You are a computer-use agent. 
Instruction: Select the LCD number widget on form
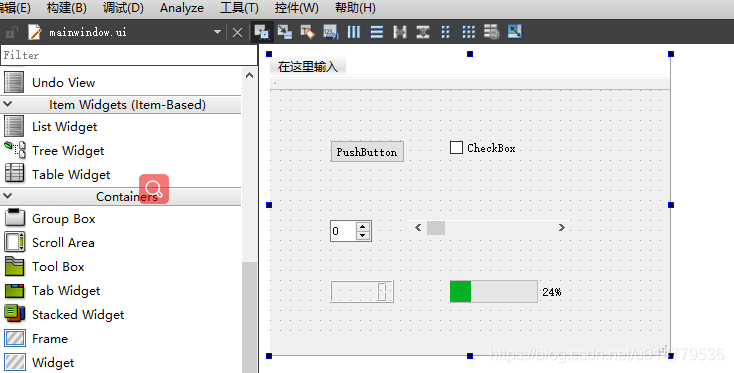(x=362, y=292)
